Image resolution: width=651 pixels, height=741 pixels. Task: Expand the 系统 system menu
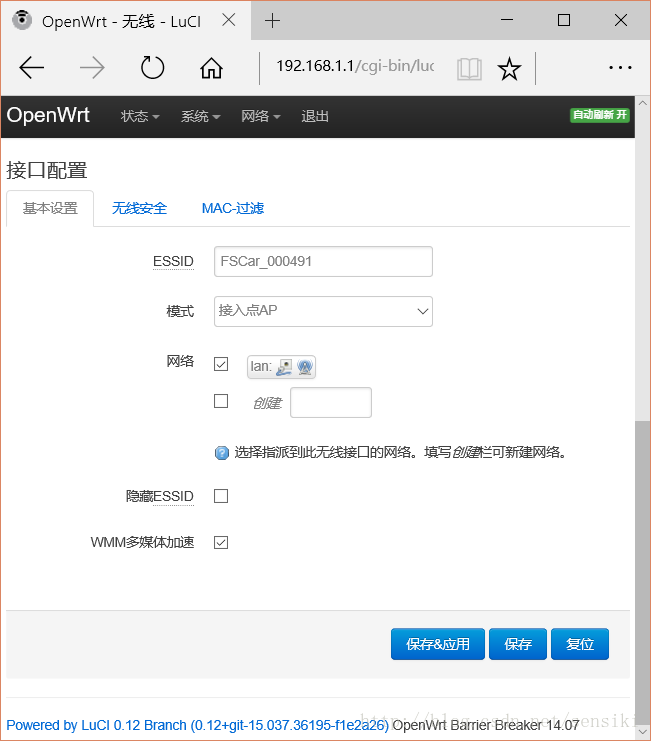(x=200, y=116)
